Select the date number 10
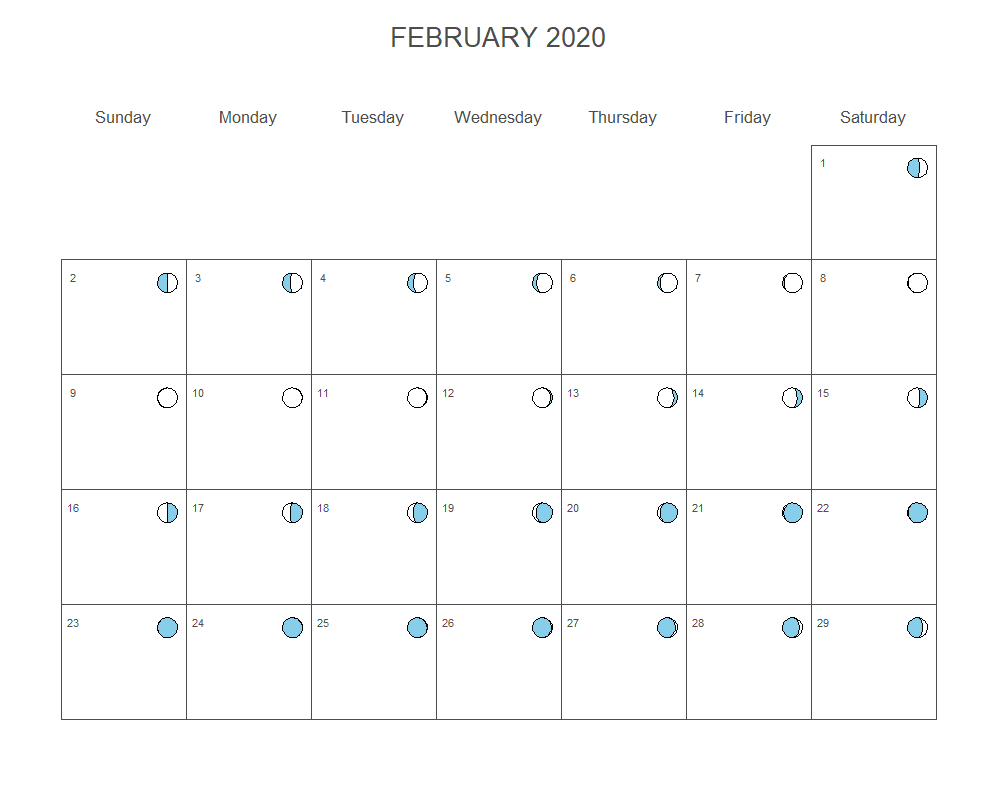The height and width of the screenshot is (787, 987). pyautogui.click(x=198, y=393)
